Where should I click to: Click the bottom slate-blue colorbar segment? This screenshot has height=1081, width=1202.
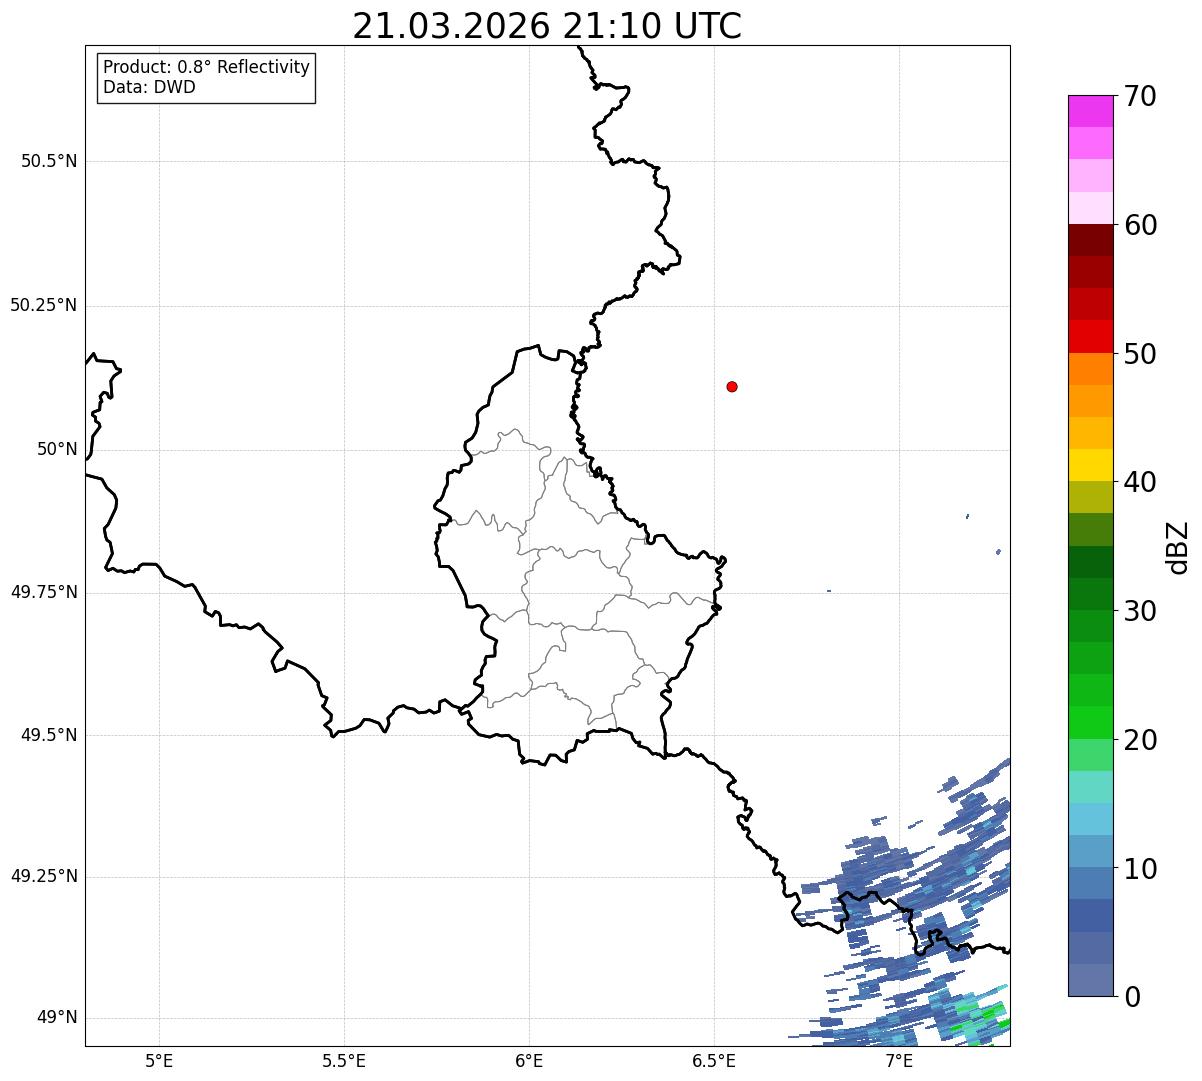(1090, 980)
